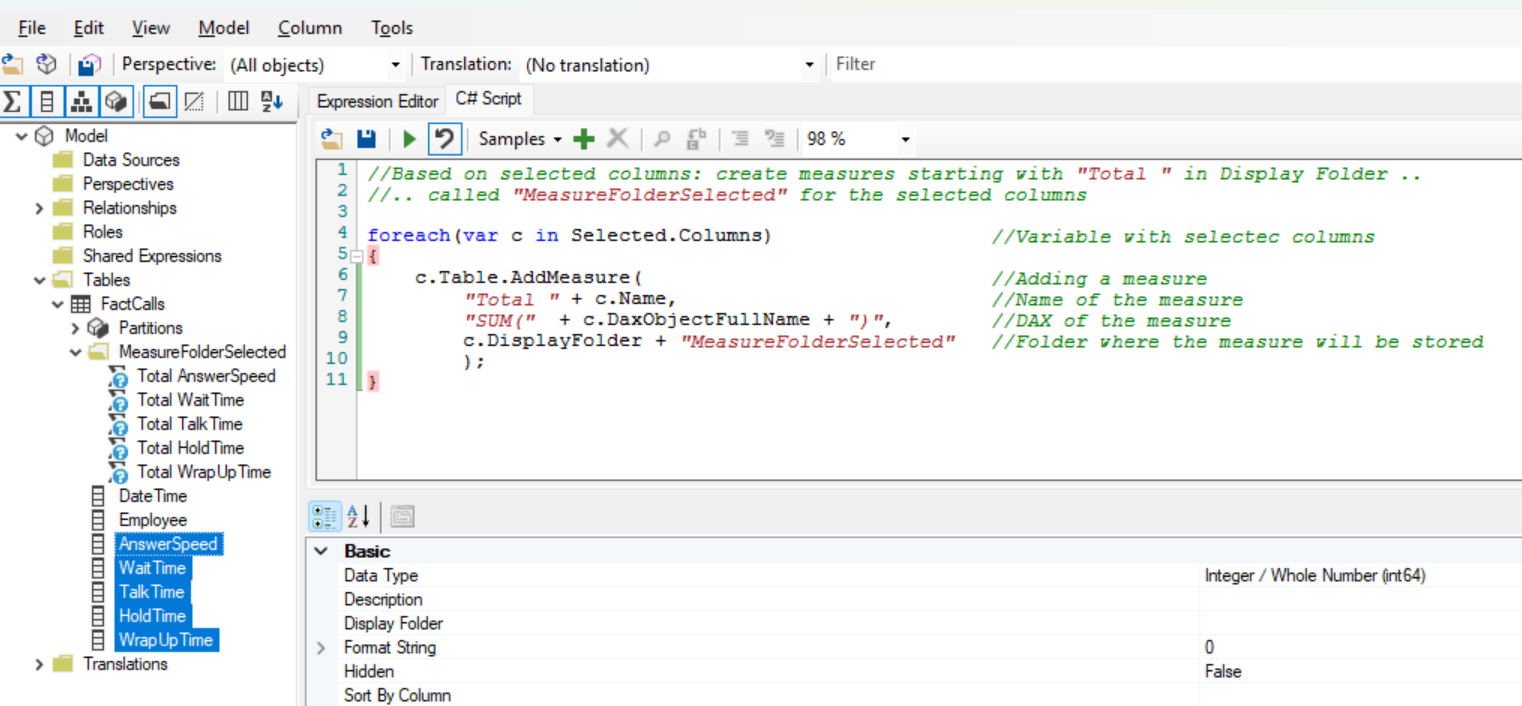Switch to the C# Script tab
The image size is (1522, 706).
pos(488,99)
